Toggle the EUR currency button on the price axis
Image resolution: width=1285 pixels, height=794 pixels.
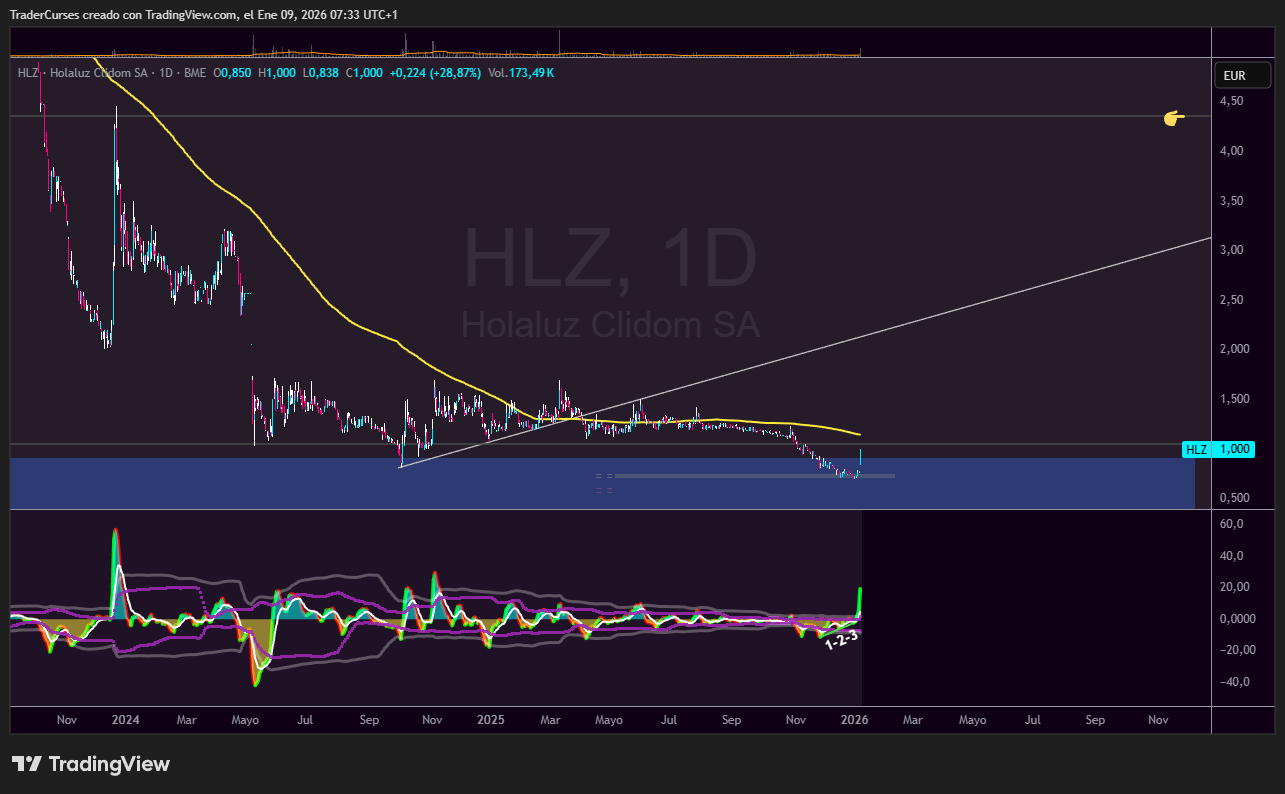coord(1241,74)
